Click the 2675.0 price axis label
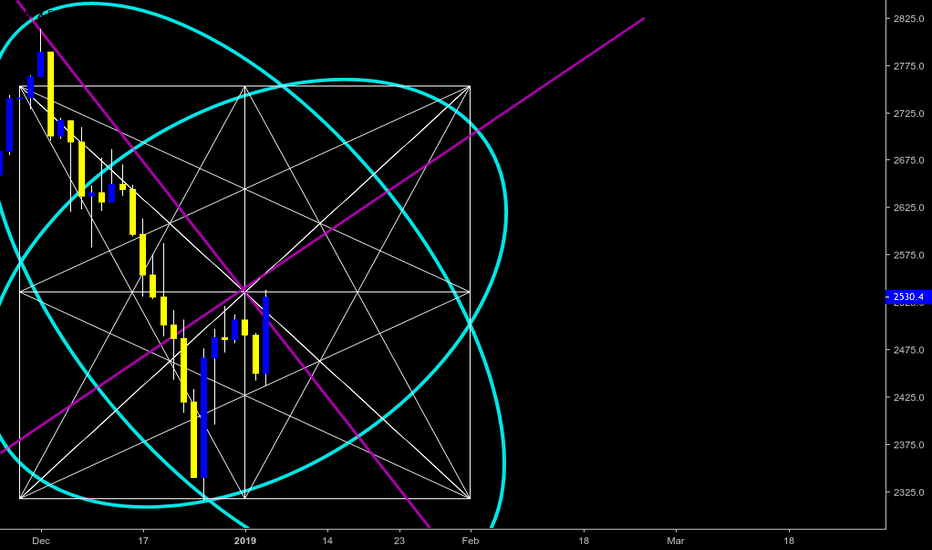This screenshot has height=550, width=932. pos(909,161)
